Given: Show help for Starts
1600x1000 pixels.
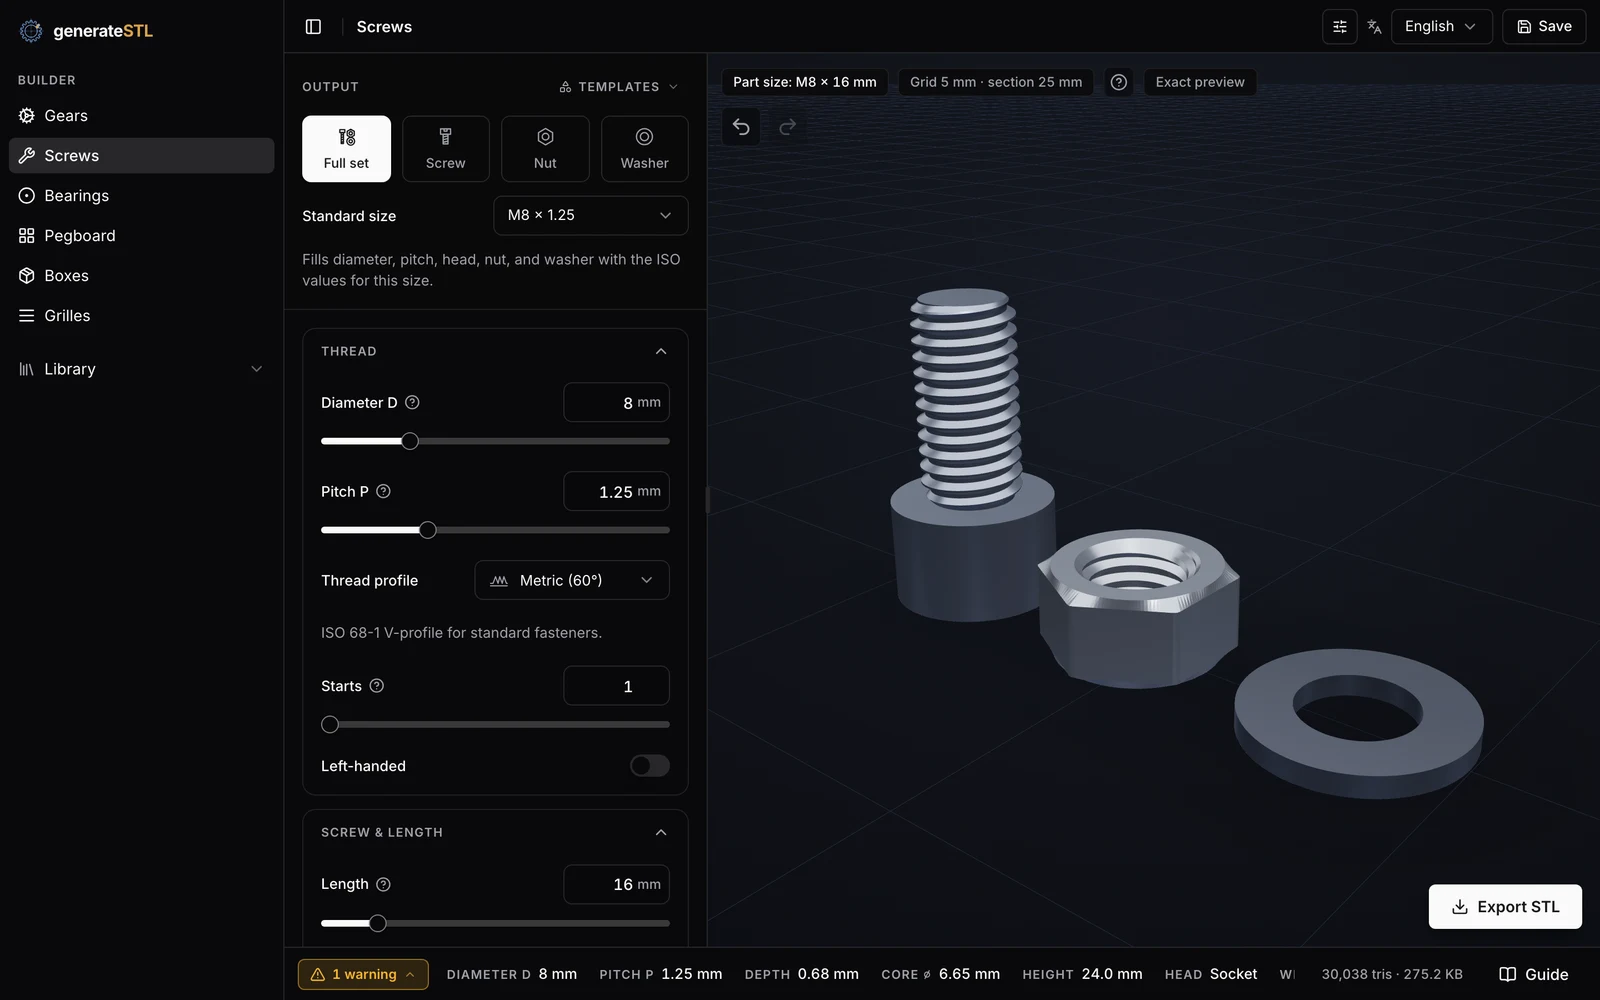Looking at the screenshot, I should click(377, 686).
